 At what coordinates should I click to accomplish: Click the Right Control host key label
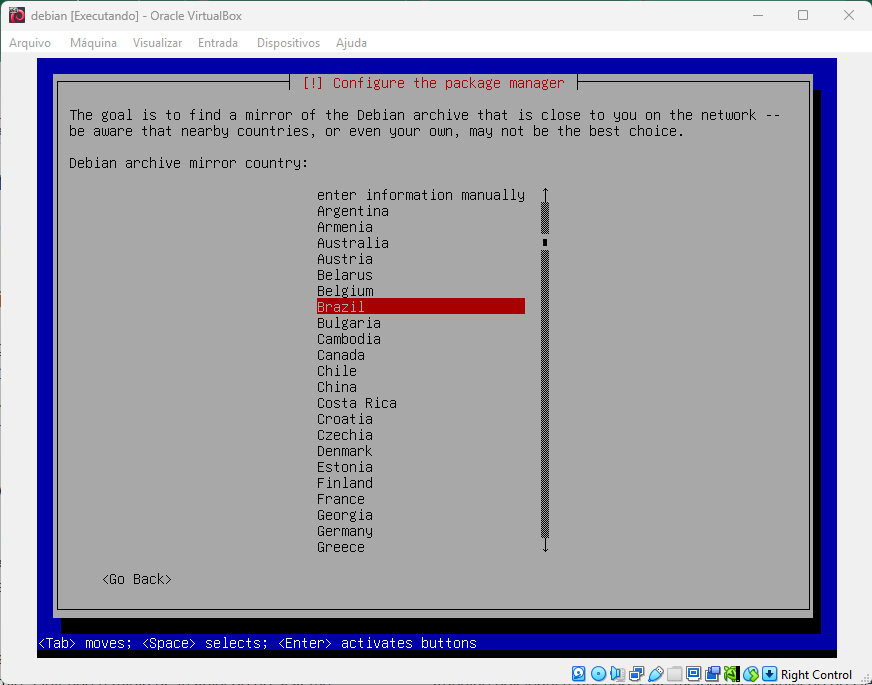[816, 674]
